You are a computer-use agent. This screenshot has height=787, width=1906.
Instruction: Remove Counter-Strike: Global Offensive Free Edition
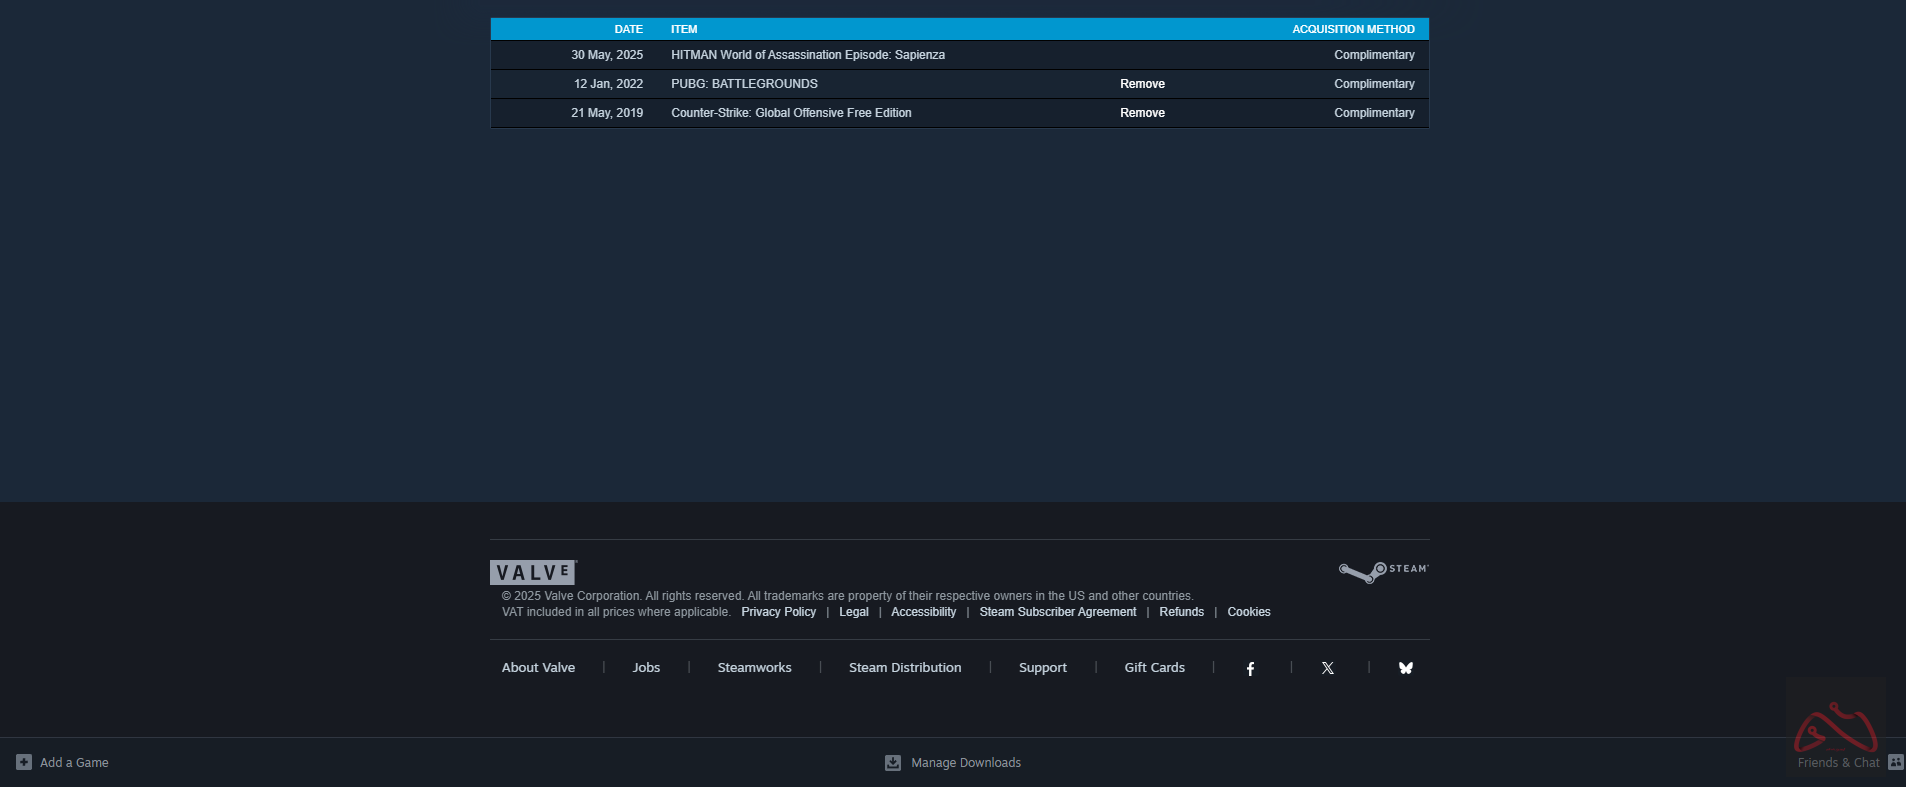tap(1142, 113)
